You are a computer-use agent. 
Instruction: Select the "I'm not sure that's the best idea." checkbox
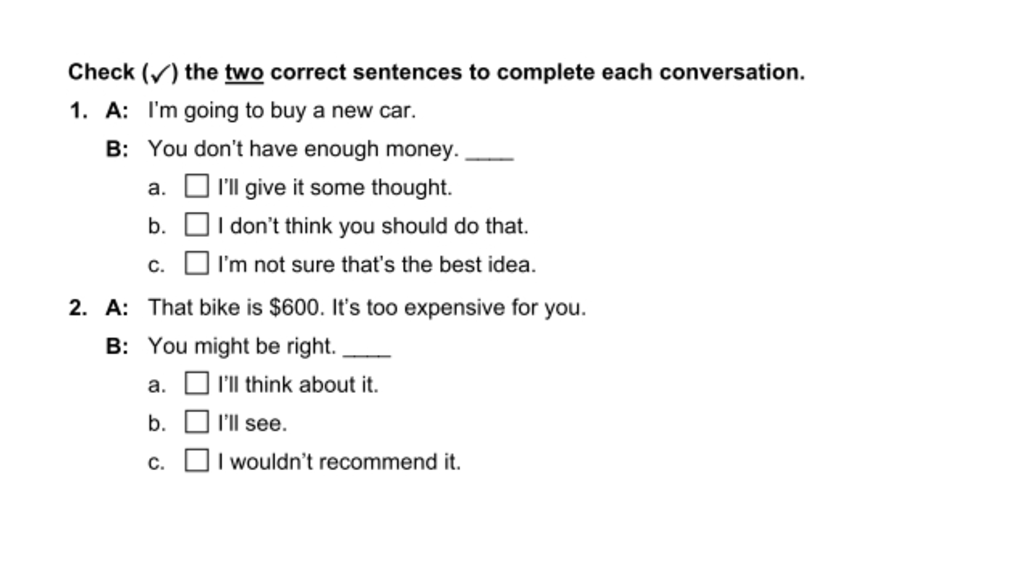(x=197, y=263)
